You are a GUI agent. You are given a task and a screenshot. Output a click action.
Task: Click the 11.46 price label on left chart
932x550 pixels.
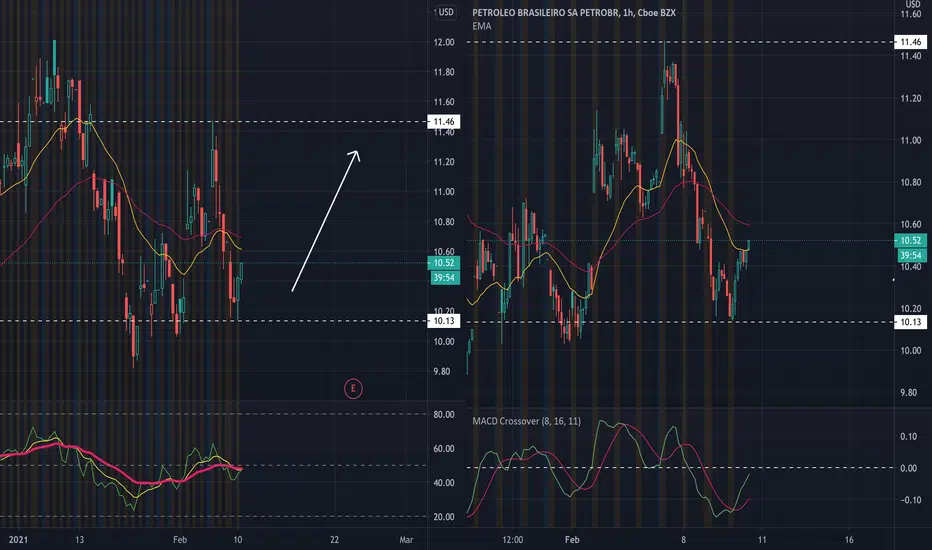click(443, 121)
